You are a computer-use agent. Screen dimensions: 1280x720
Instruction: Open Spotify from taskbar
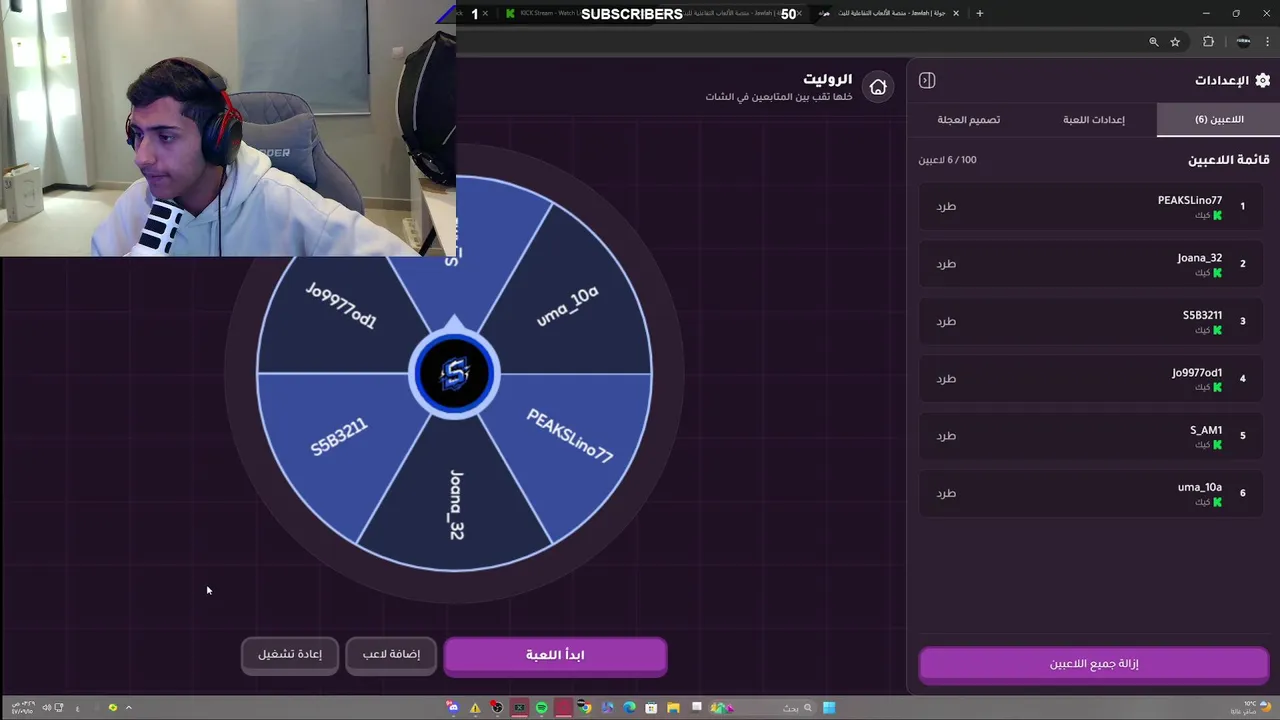click(541, 708)
